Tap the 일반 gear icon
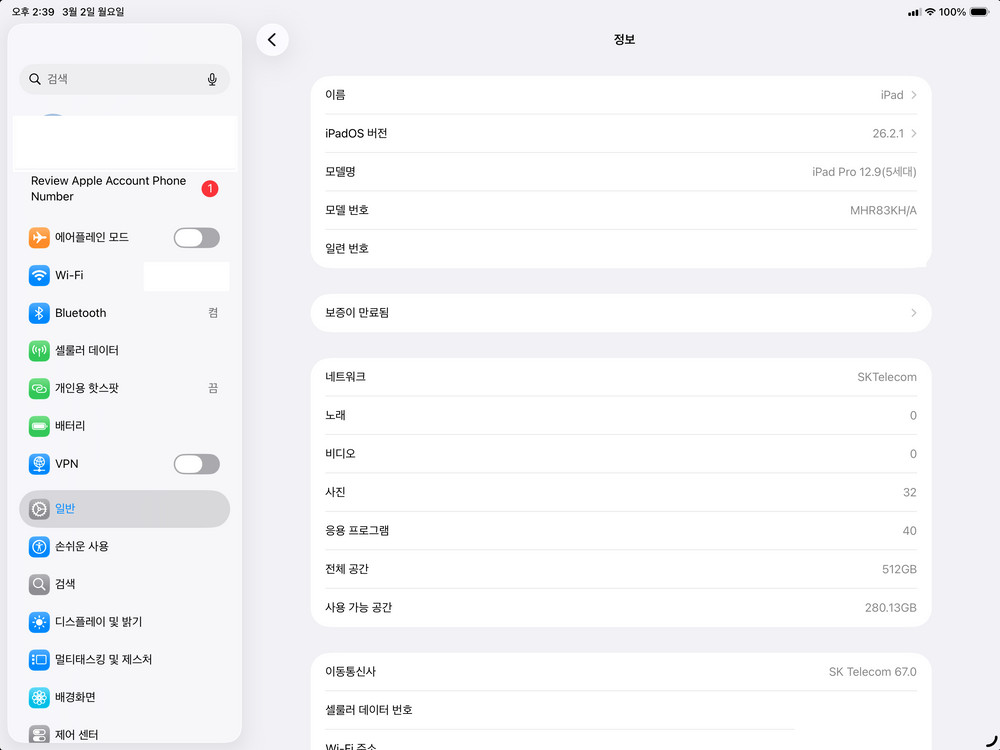1000x750 pixels. pyautogui.click(x=39, y=509)
